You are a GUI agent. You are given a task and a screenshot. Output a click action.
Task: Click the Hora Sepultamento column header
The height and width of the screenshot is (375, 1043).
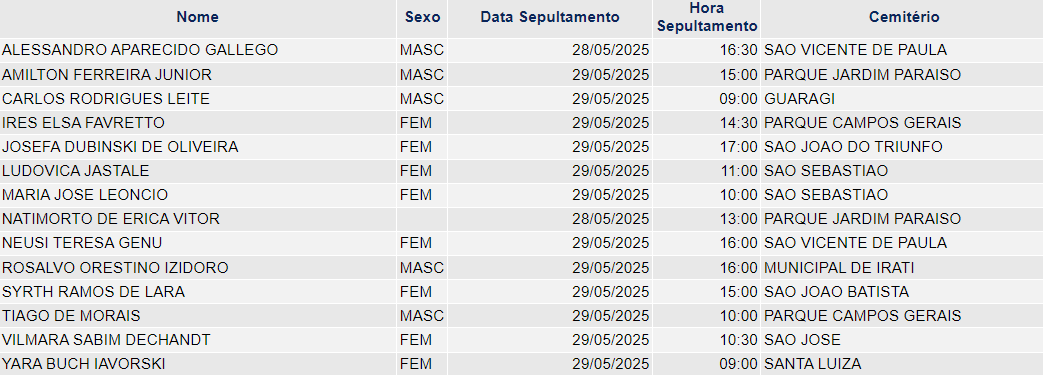(x=706, y=17)
